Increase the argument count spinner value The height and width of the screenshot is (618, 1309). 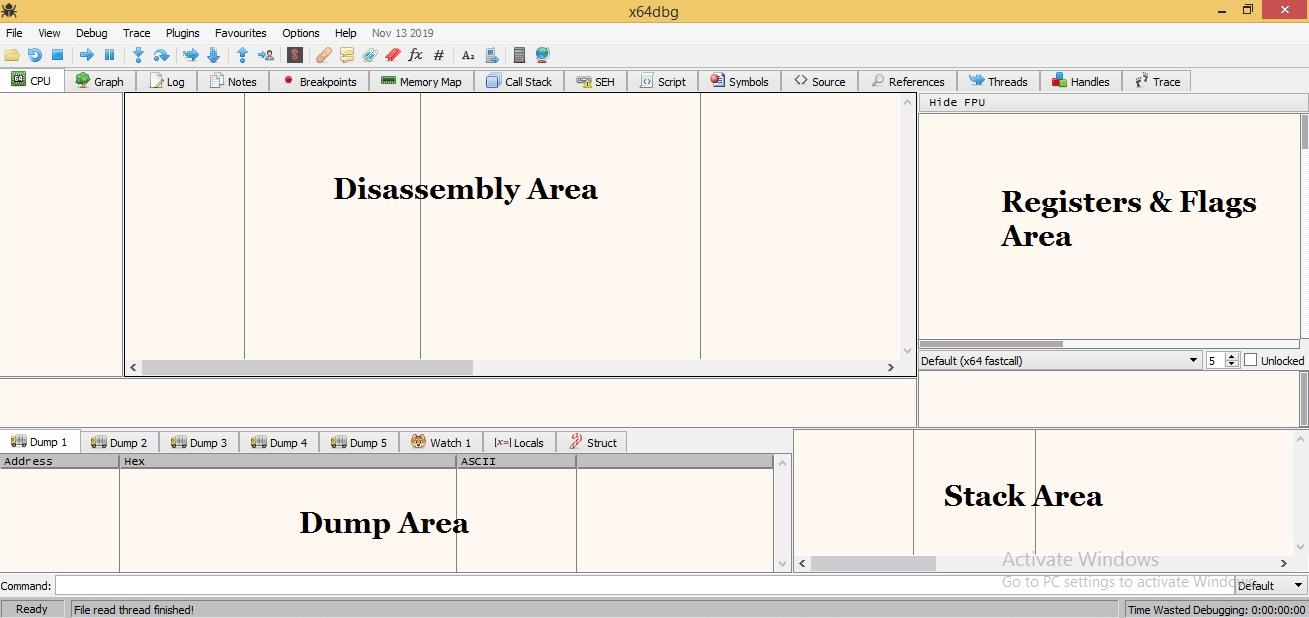pyautogui.click(x=1232, y=356)
